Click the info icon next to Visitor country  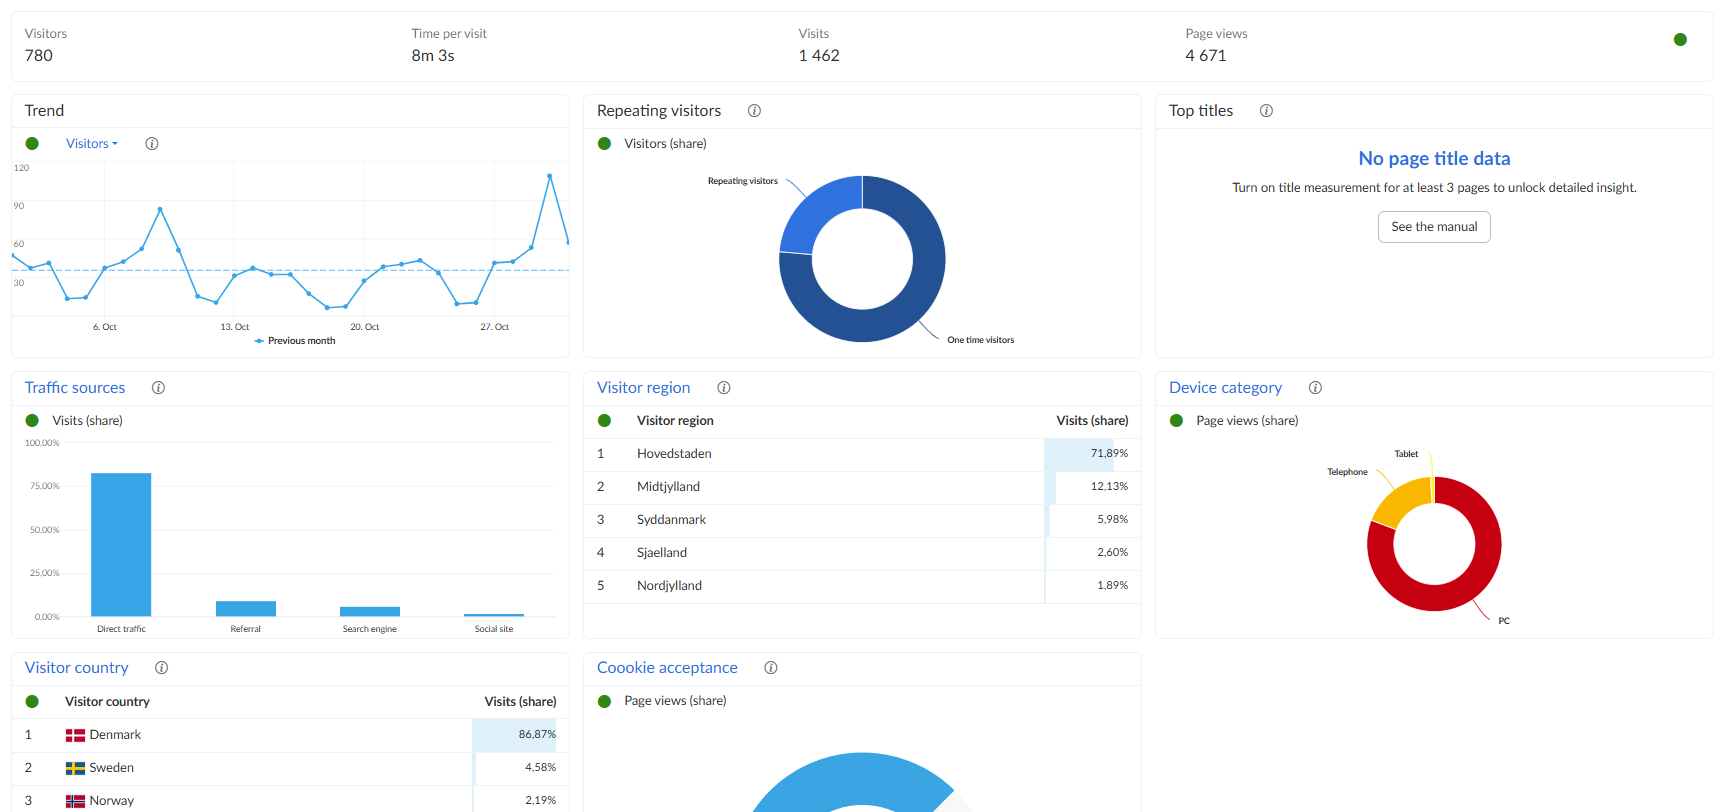click(x=161, y=668)
